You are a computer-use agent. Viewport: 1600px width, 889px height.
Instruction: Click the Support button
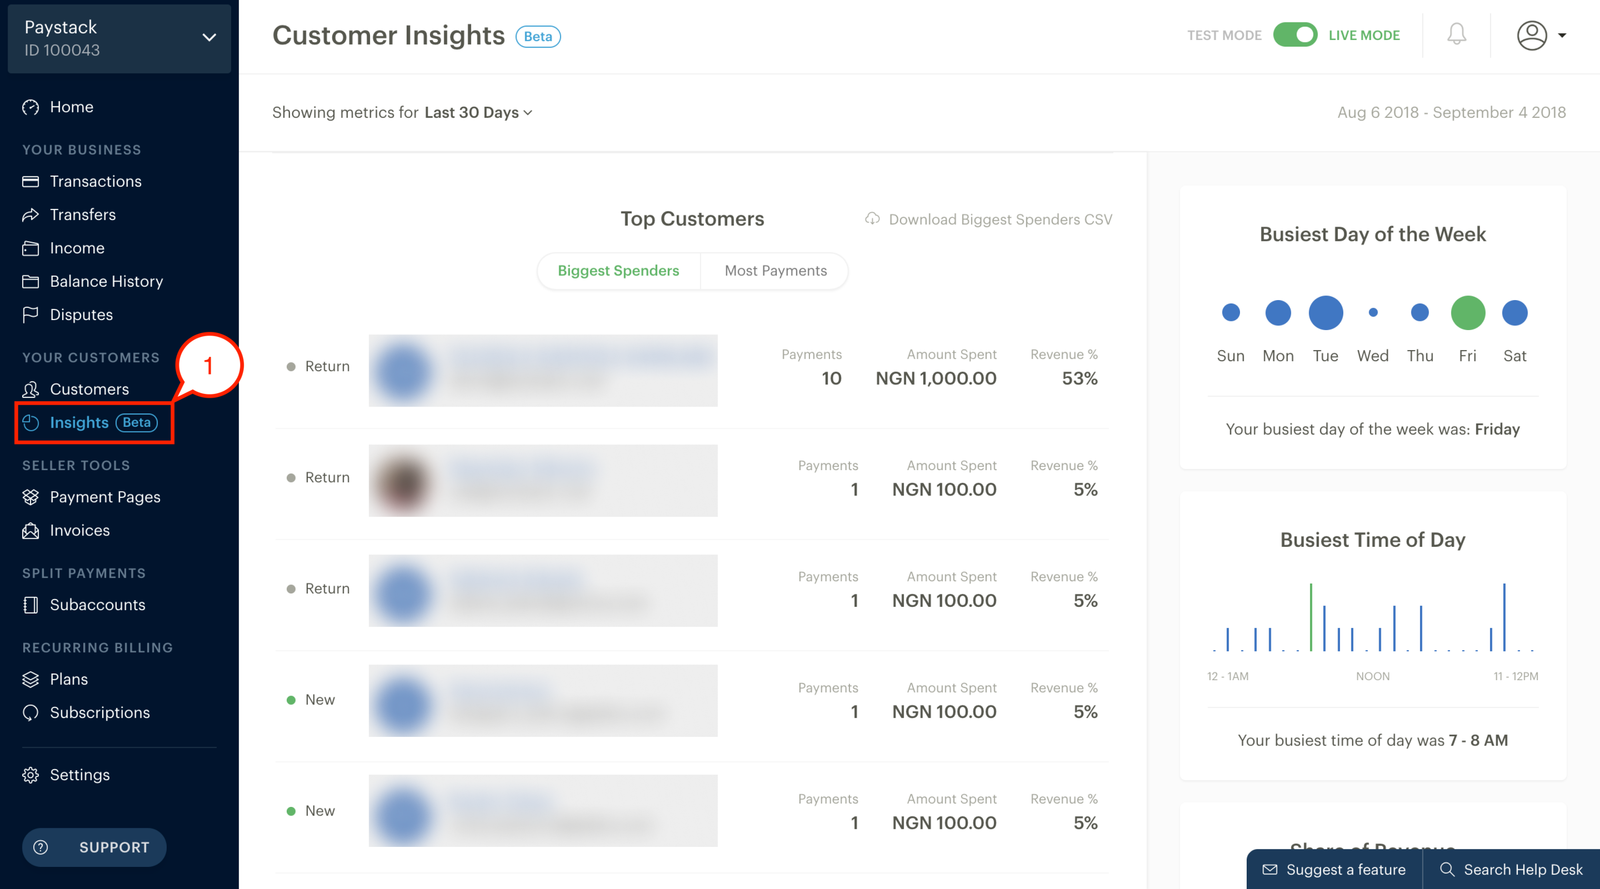pyautogui.click(x=94, y=847)
